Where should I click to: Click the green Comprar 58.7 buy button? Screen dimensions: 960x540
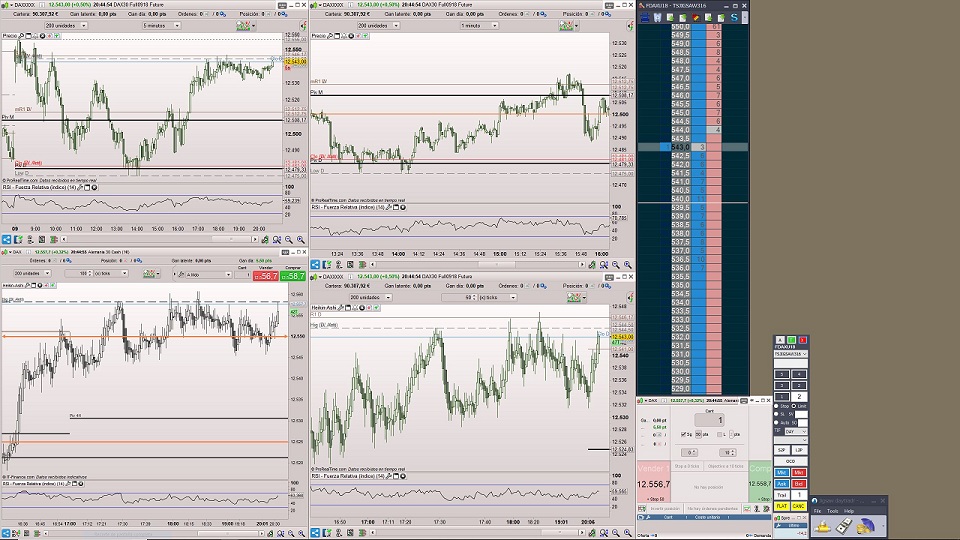tap(295, 275)
